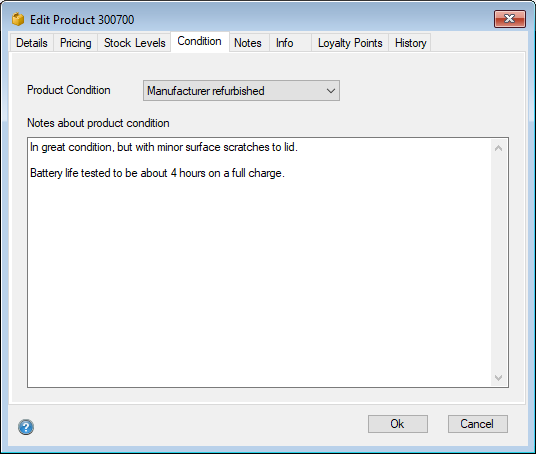View the Loyalty Points tab

pos(350,43)
